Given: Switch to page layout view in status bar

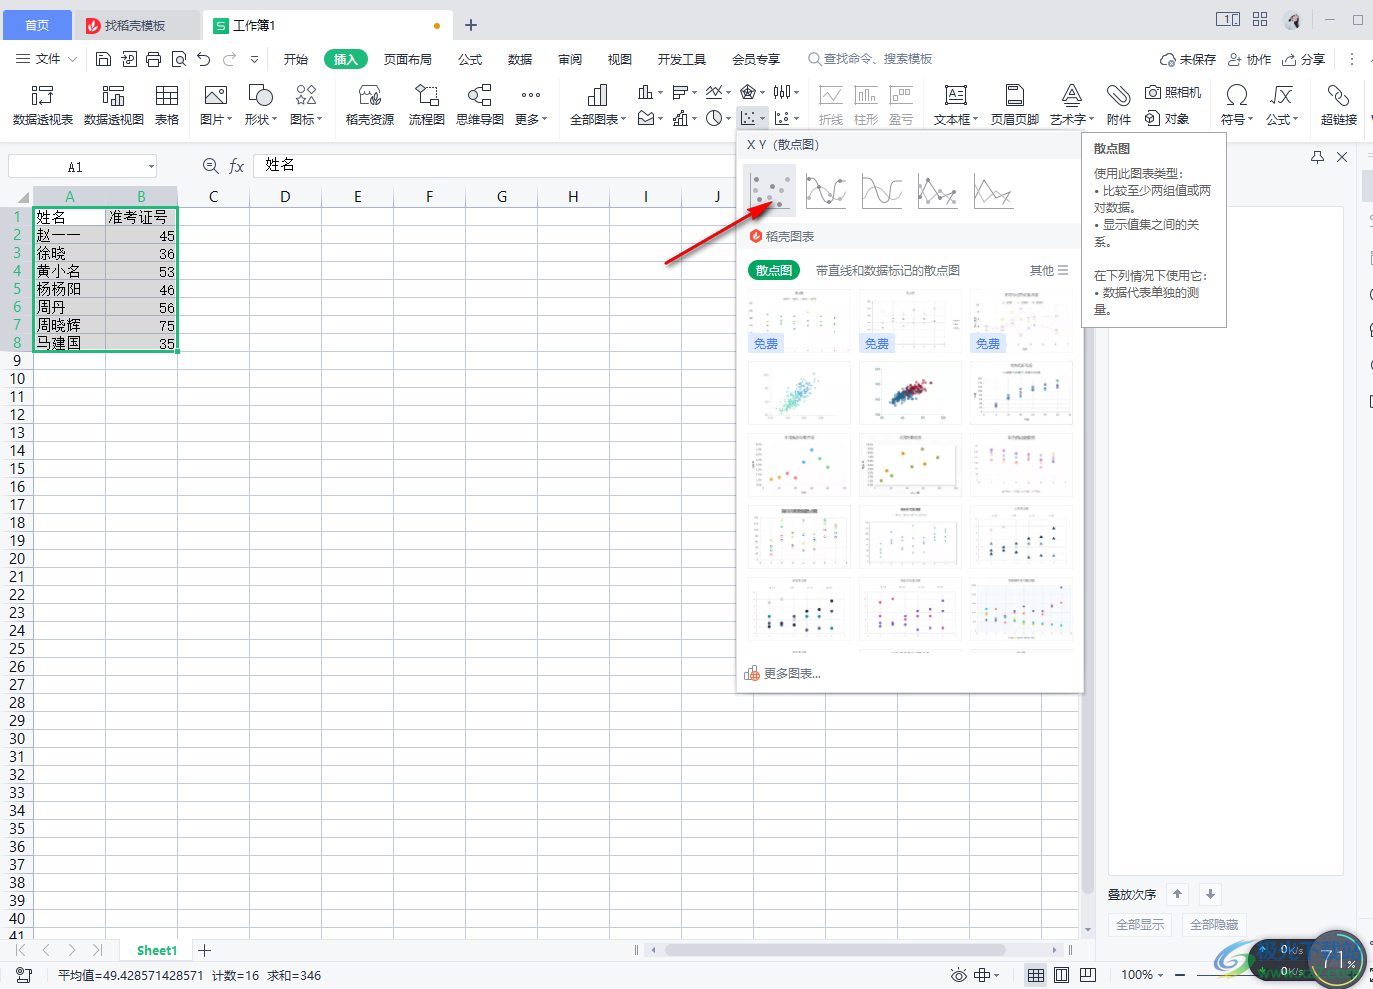Looking at the screenshot, I should tap(1062, 975).
